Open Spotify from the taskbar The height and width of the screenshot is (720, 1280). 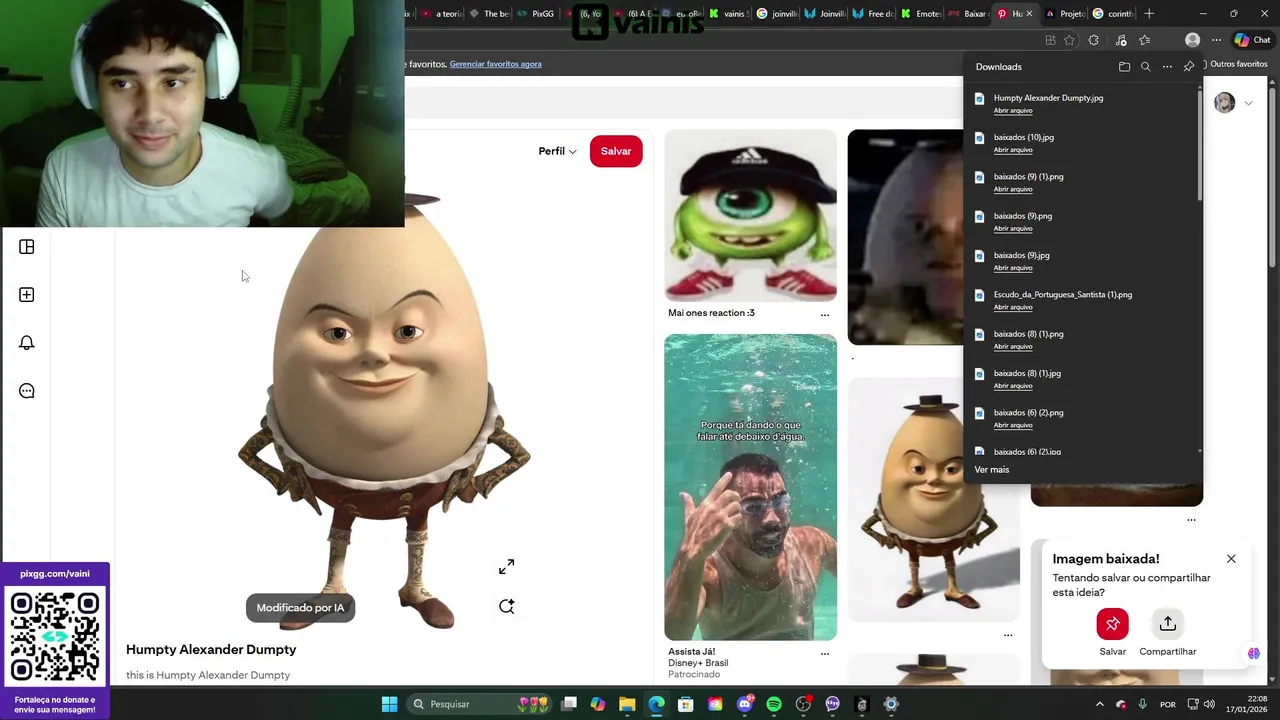point(774,704)
